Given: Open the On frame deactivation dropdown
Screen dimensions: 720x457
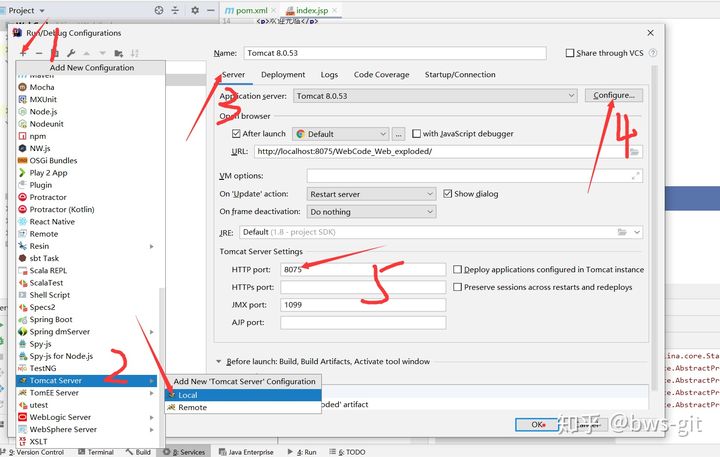Looking at the screenshot, I should tap(371, 212).
